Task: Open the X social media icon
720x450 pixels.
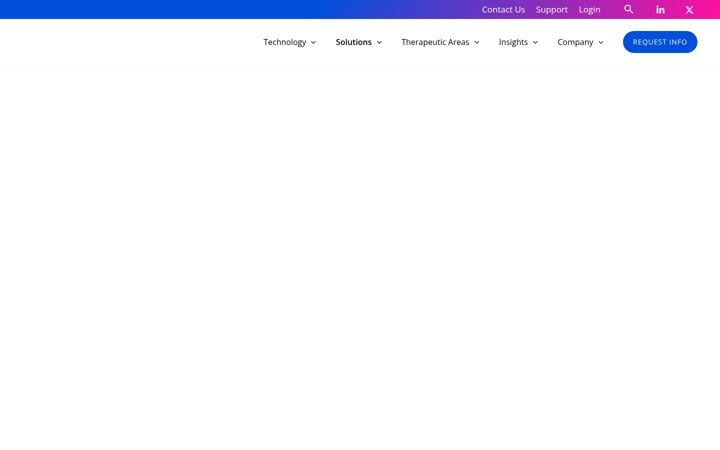Action: [x=689, y=10]
